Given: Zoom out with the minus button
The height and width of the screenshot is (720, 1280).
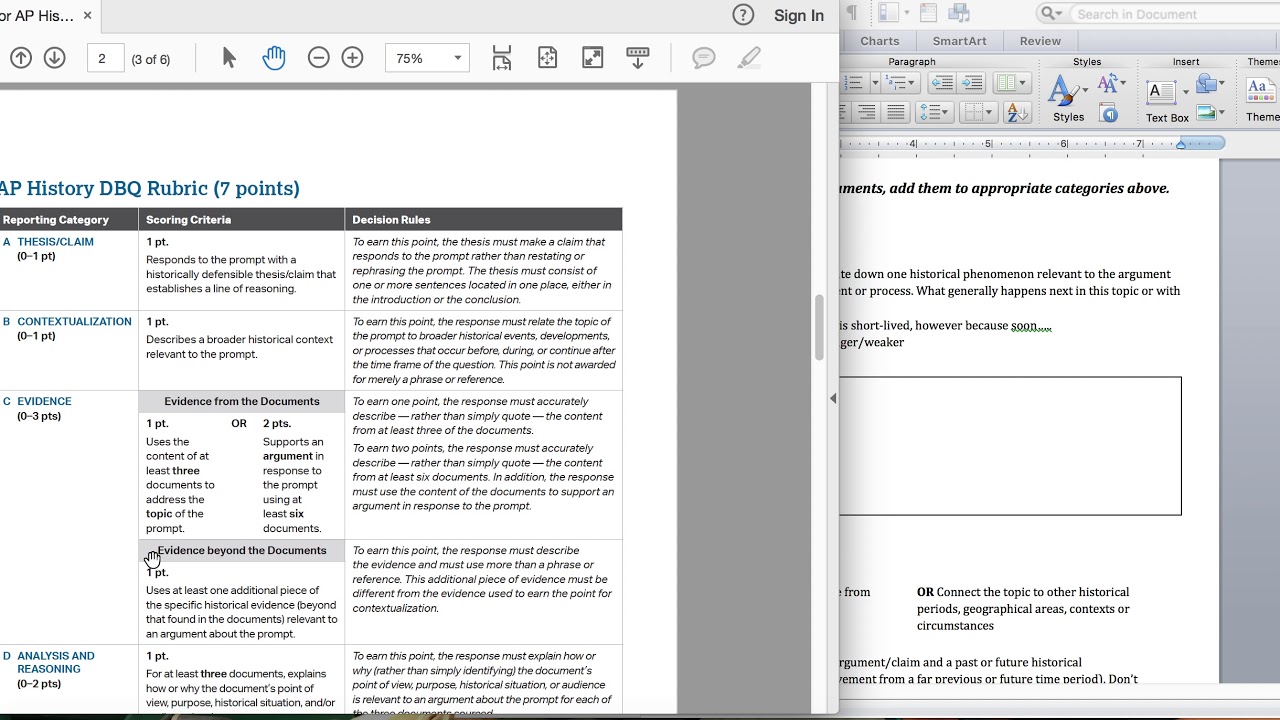Looking at the screenshot, I should click(319, 58).
